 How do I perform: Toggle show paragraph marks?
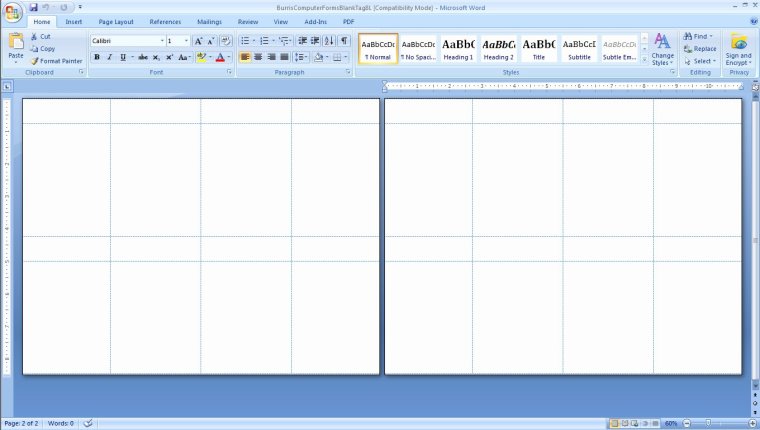(344, 41)
